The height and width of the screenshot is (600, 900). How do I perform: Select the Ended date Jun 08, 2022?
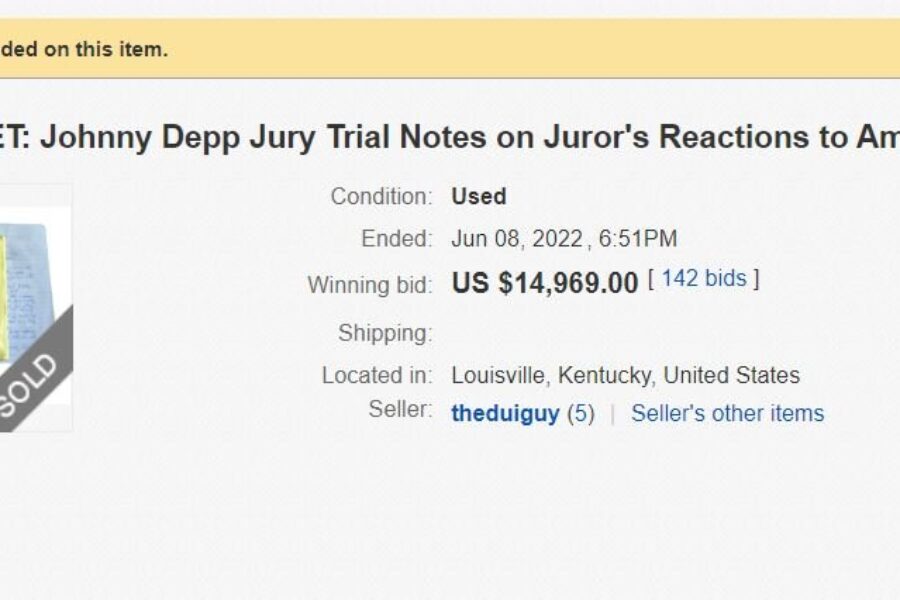tap(512, 239)
